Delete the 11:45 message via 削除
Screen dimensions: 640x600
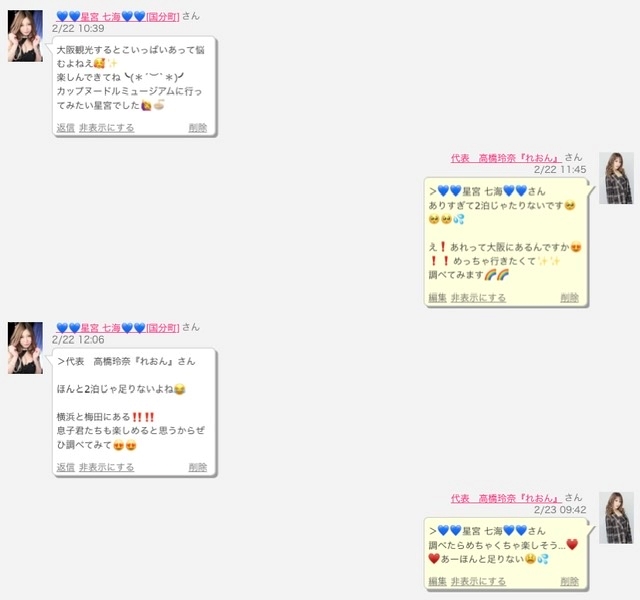[569, 298]
